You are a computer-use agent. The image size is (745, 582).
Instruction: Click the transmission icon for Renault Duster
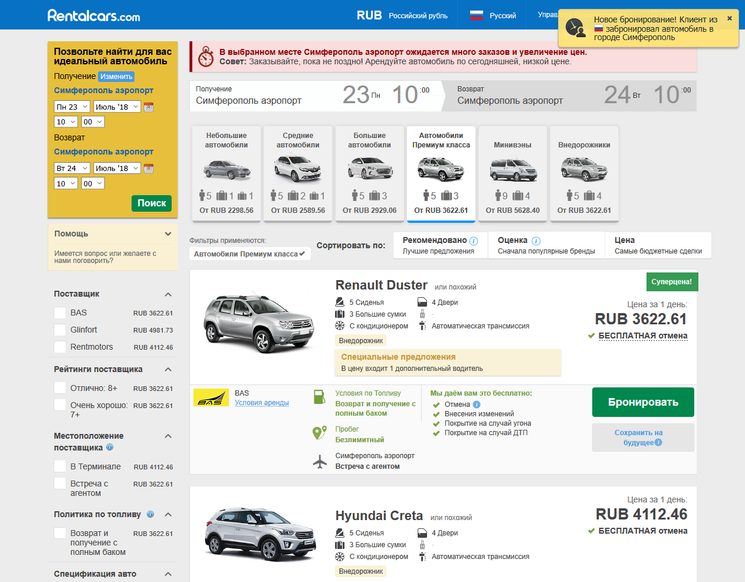(x=422, y=326)
